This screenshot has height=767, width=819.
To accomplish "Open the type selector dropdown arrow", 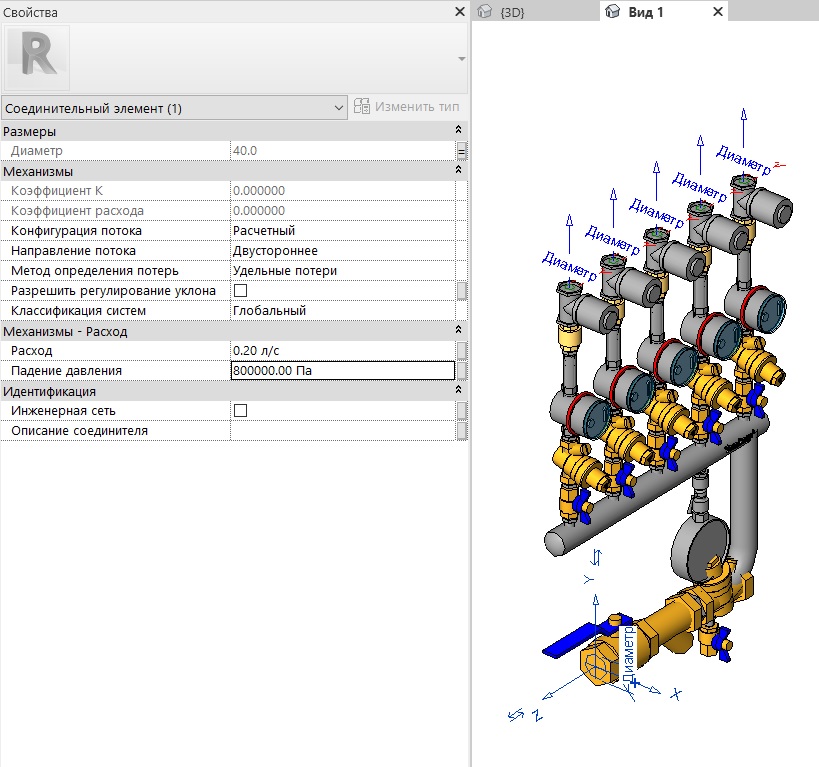I will click(461, 59).
